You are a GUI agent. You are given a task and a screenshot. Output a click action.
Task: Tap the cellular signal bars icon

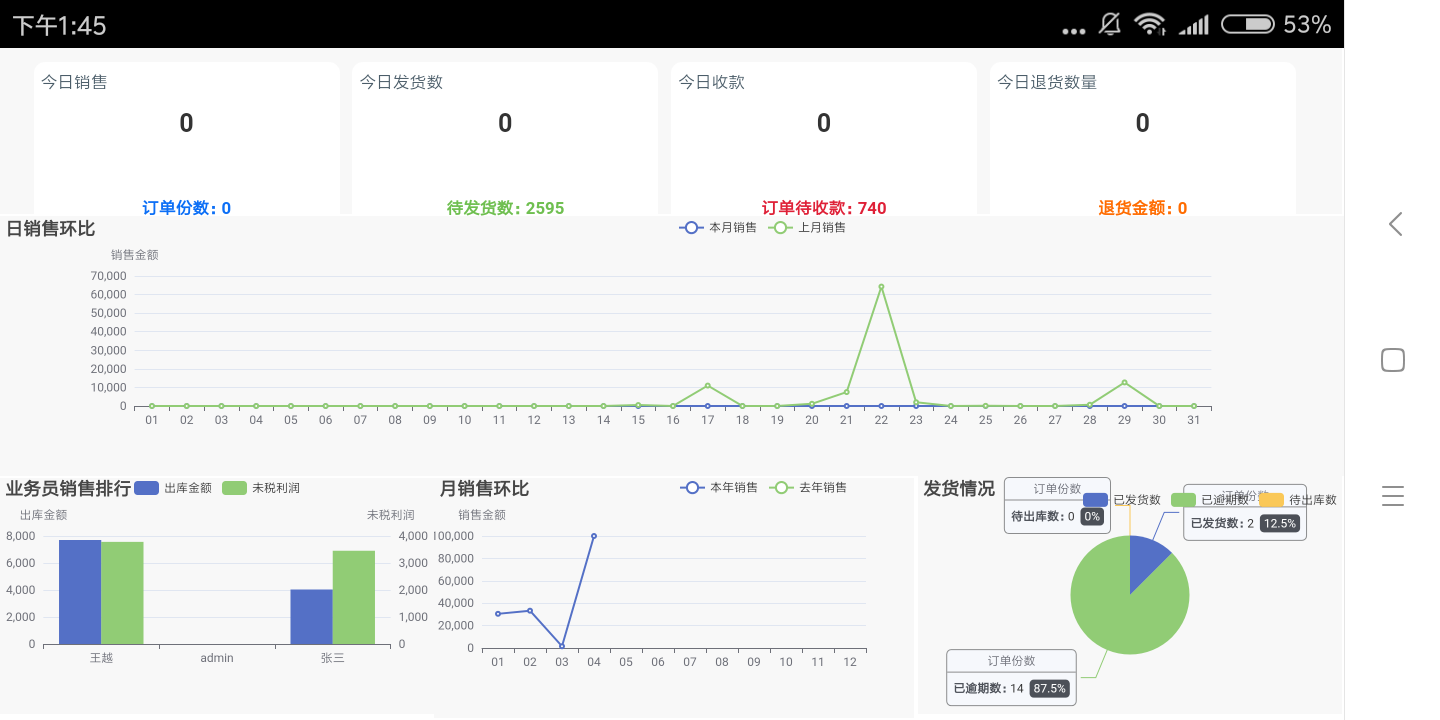pos(1193,25)
